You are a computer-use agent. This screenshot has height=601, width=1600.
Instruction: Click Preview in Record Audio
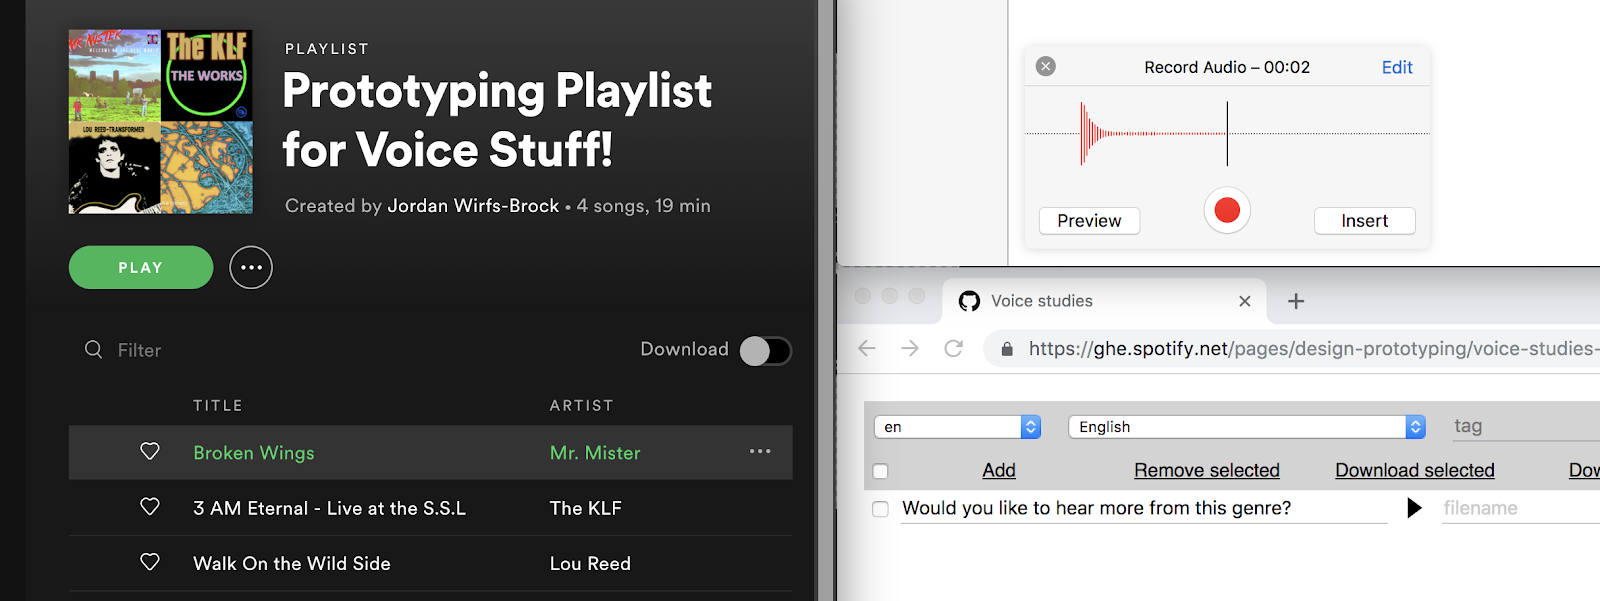[x=1089, y=221]
